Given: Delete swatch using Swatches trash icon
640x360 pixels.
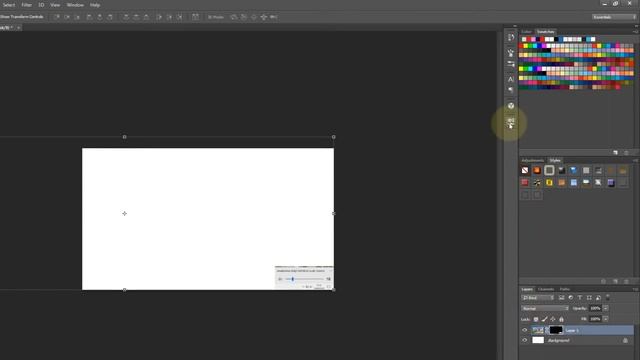Looking at the screenshot, I should [627, 153].
